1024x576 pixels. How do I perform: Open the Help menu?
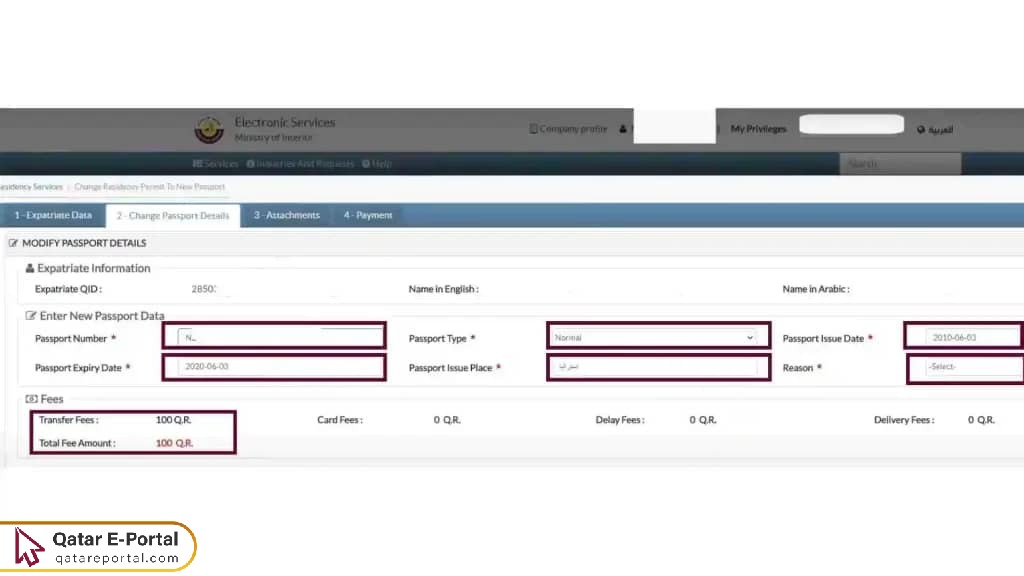coord(377,163)
